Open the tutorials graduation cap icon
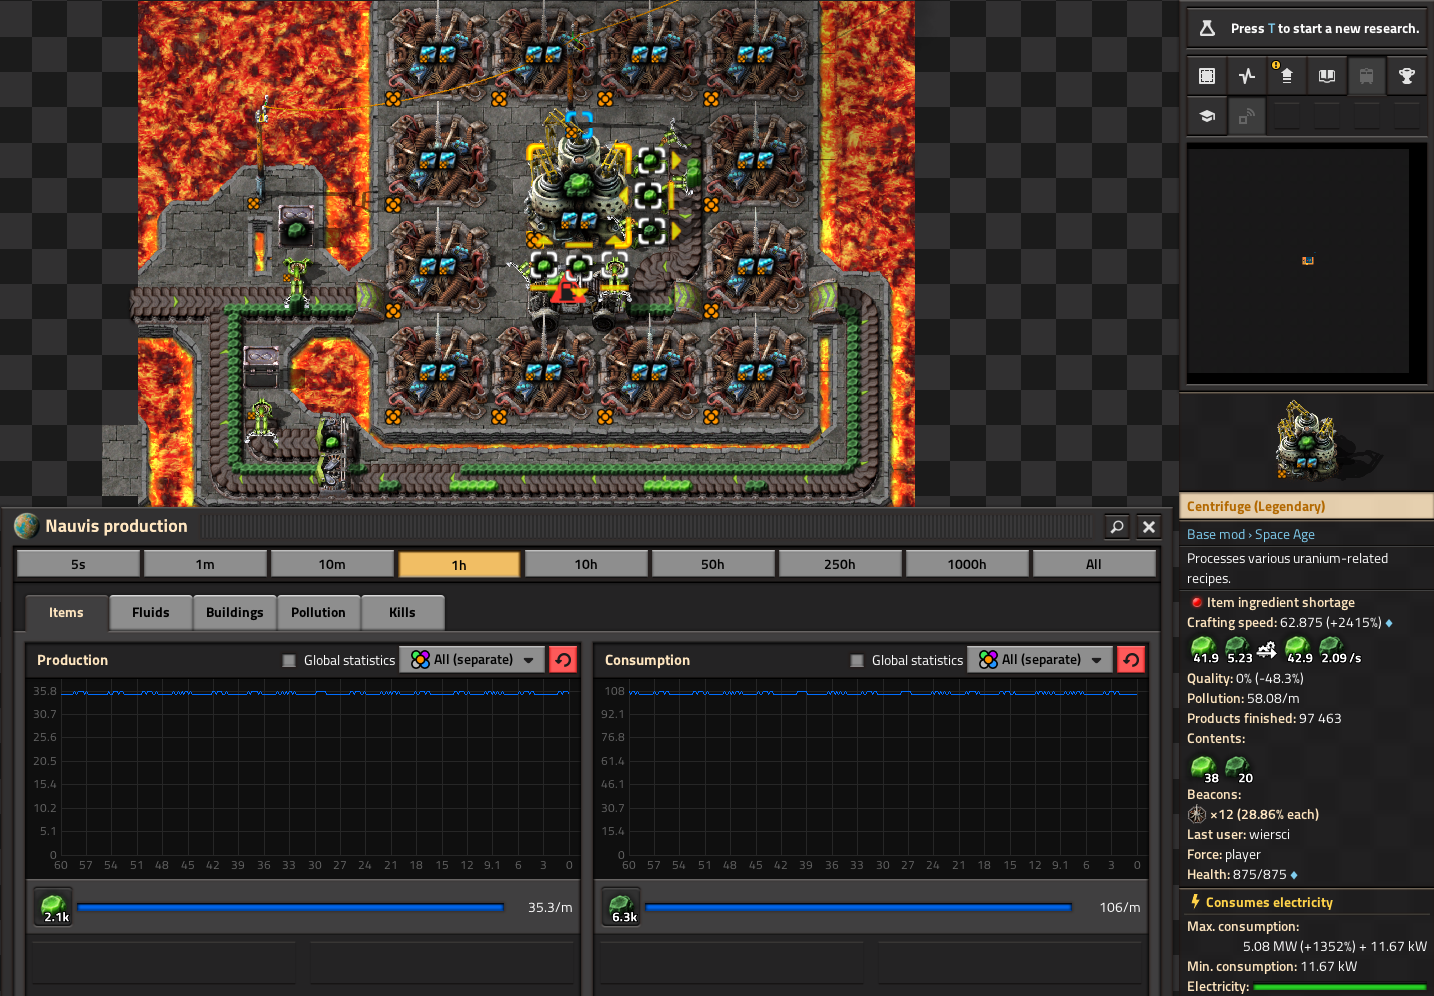This screenshot has width=1434, height=996. (1206, 115)
